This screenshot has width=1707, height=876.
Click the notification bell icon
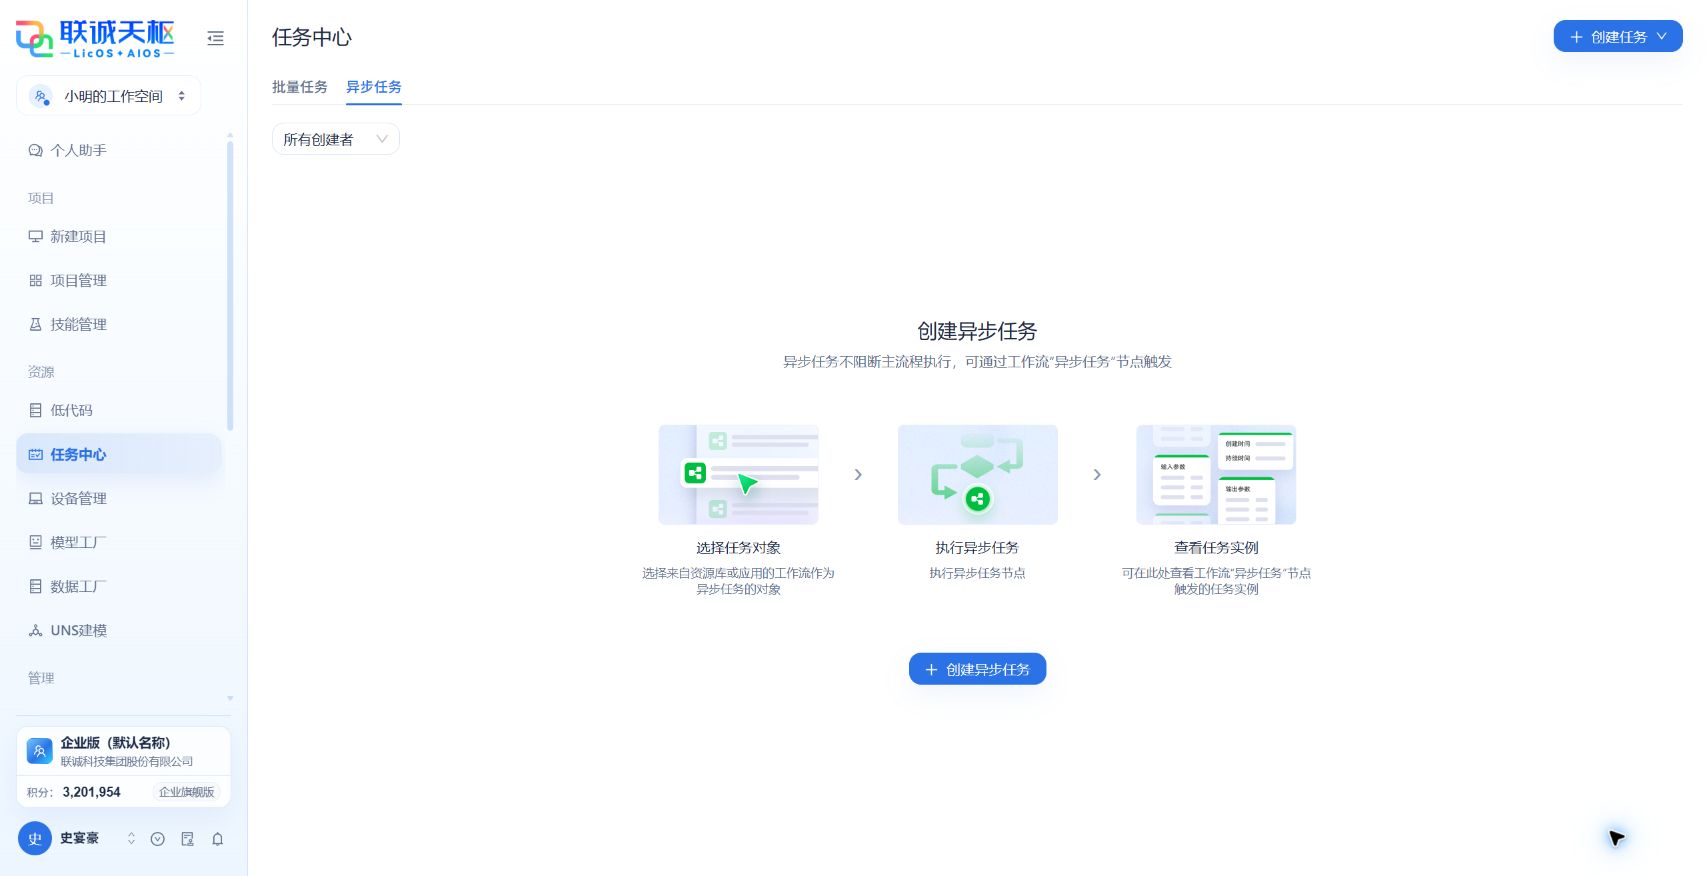pos(217,839)
